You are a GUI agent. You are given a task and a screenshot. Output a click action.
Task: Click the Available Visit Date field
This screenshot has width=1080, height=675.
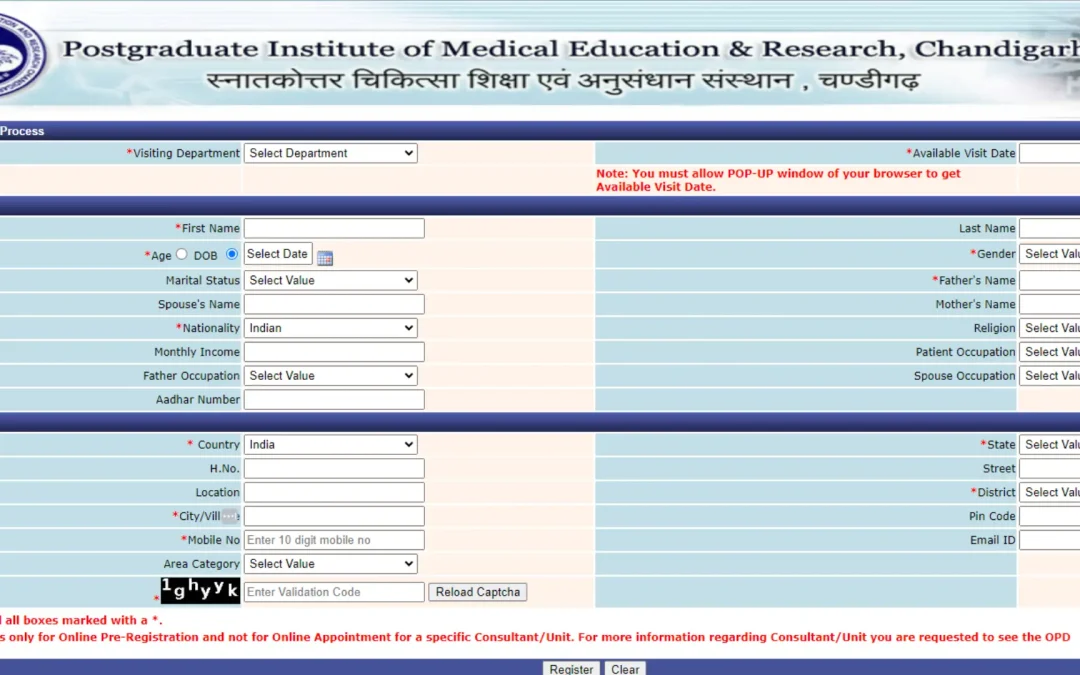tap(1050, 153)
